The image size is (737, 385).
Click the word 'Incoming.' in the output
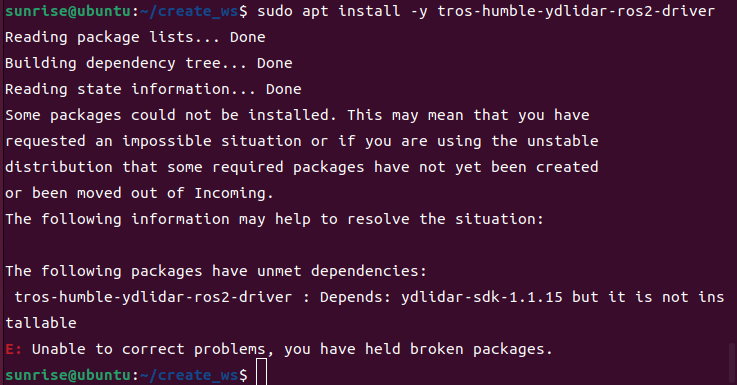coord(234,193)
